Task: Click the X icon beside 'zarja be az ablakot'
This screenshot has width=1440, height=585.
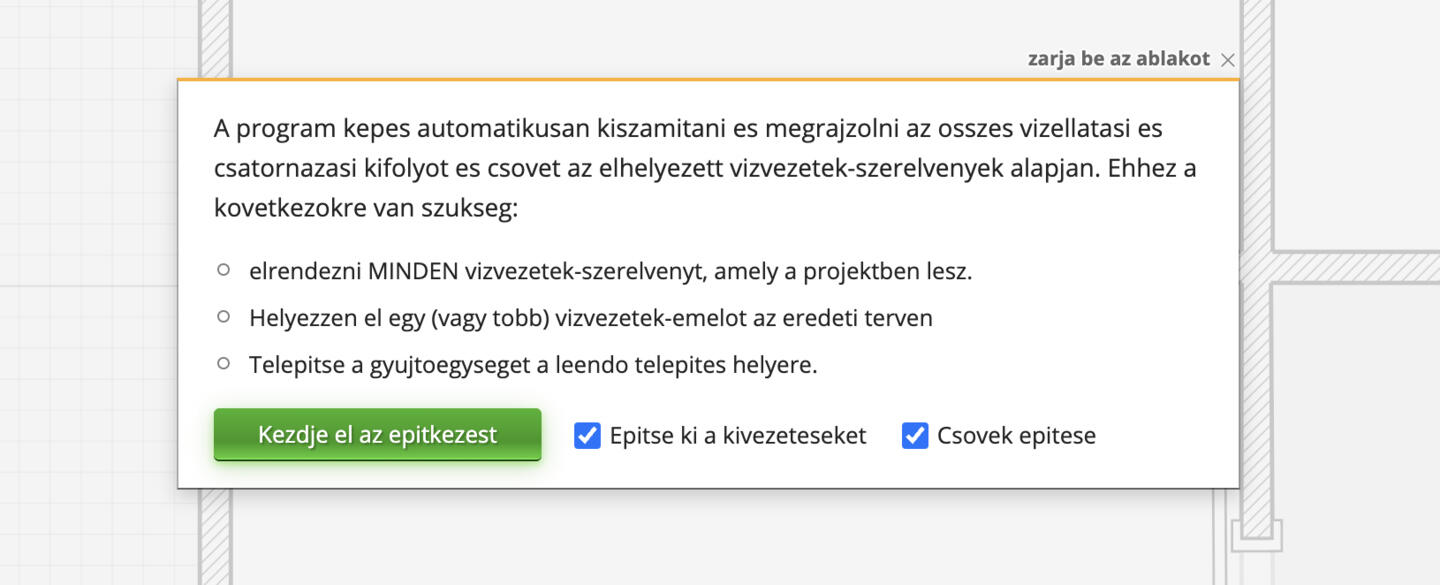Action: click(x=1228, y=60)
